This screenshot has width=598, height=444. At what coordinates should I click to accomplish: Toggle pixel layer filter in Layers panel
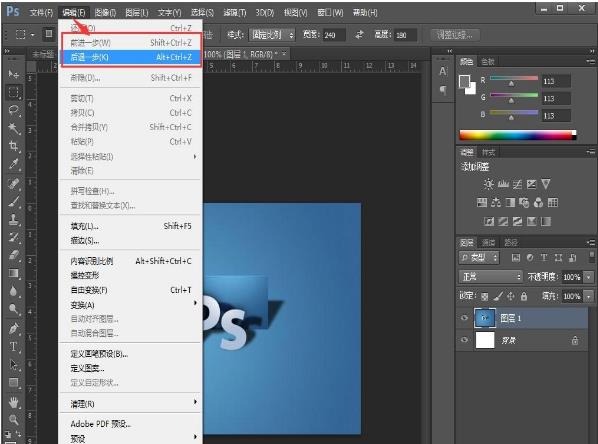click(516, 258)
